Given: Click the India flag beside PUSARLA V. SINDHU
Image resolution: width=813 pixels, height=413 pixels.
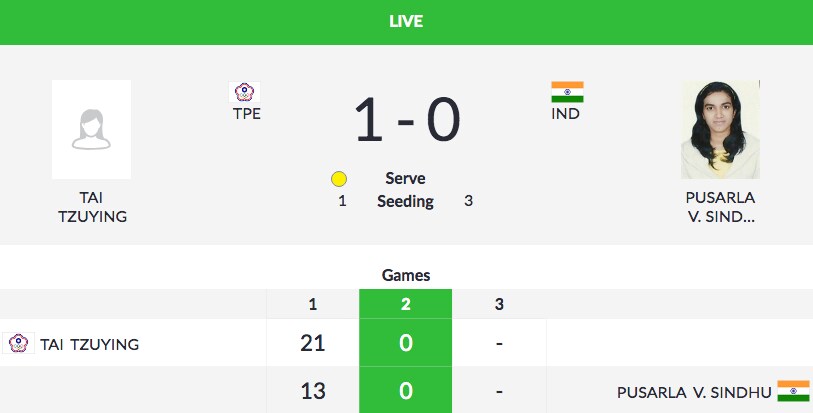Looking at the screenshot, I should point(793,390).
